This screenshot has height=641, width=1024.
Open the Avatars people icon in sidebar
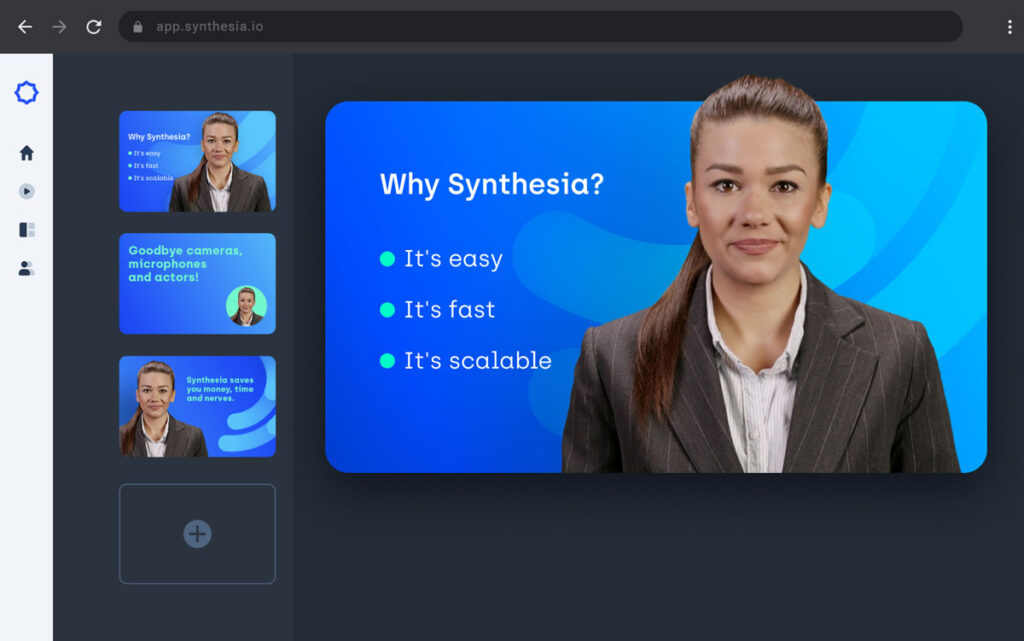[27, 268]
